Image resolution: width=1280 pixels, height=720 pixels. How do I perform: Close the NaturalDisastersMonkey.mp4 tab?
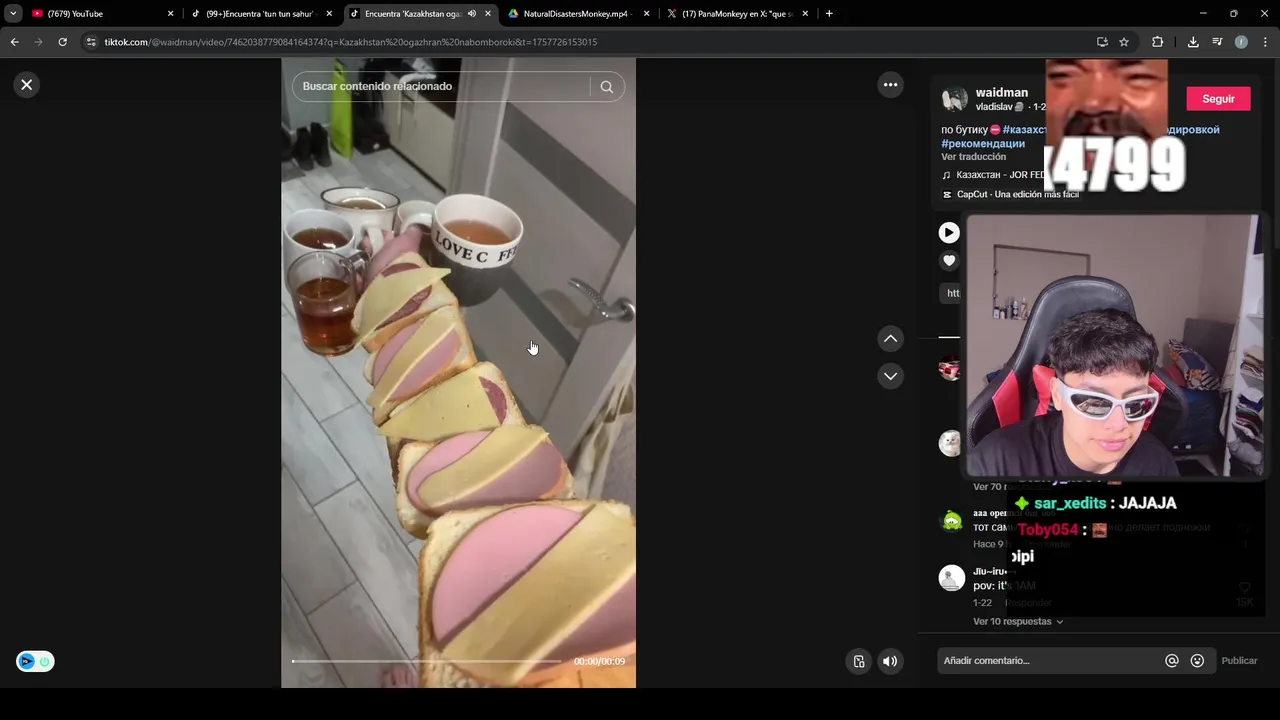tap(647, 14)
